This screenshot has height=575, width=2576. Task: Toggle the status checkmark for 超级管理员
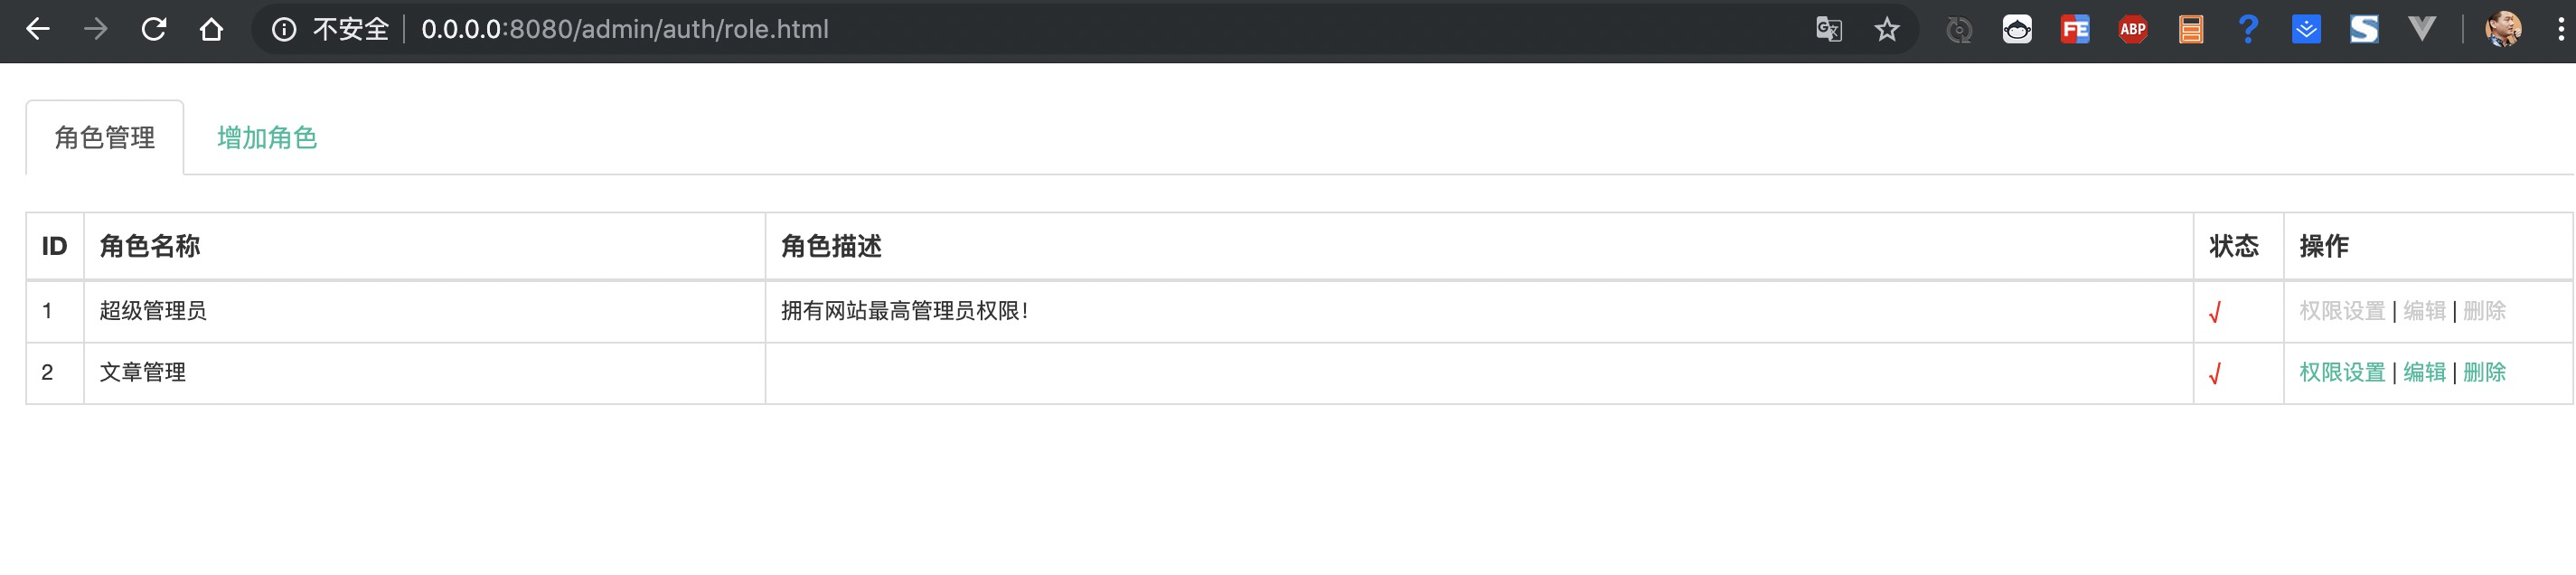pos(2215,313)
